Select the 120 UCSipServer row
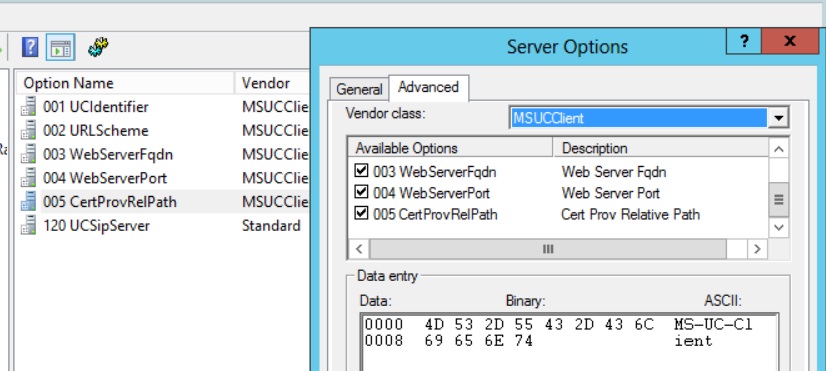Image resolution: width=826 pixels, height=371 pixels. [96, 226]
